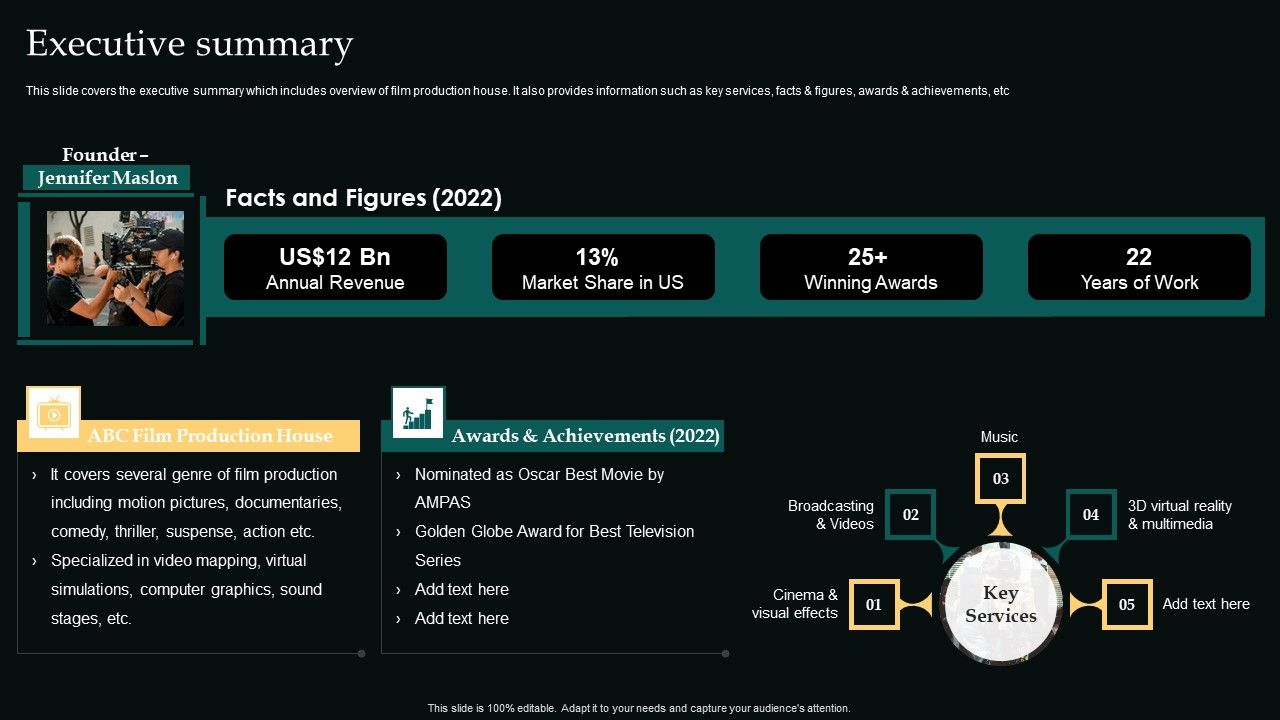Click the 13% Market Share in US box
The image size is (1280, 720).
tap(603, 267)
